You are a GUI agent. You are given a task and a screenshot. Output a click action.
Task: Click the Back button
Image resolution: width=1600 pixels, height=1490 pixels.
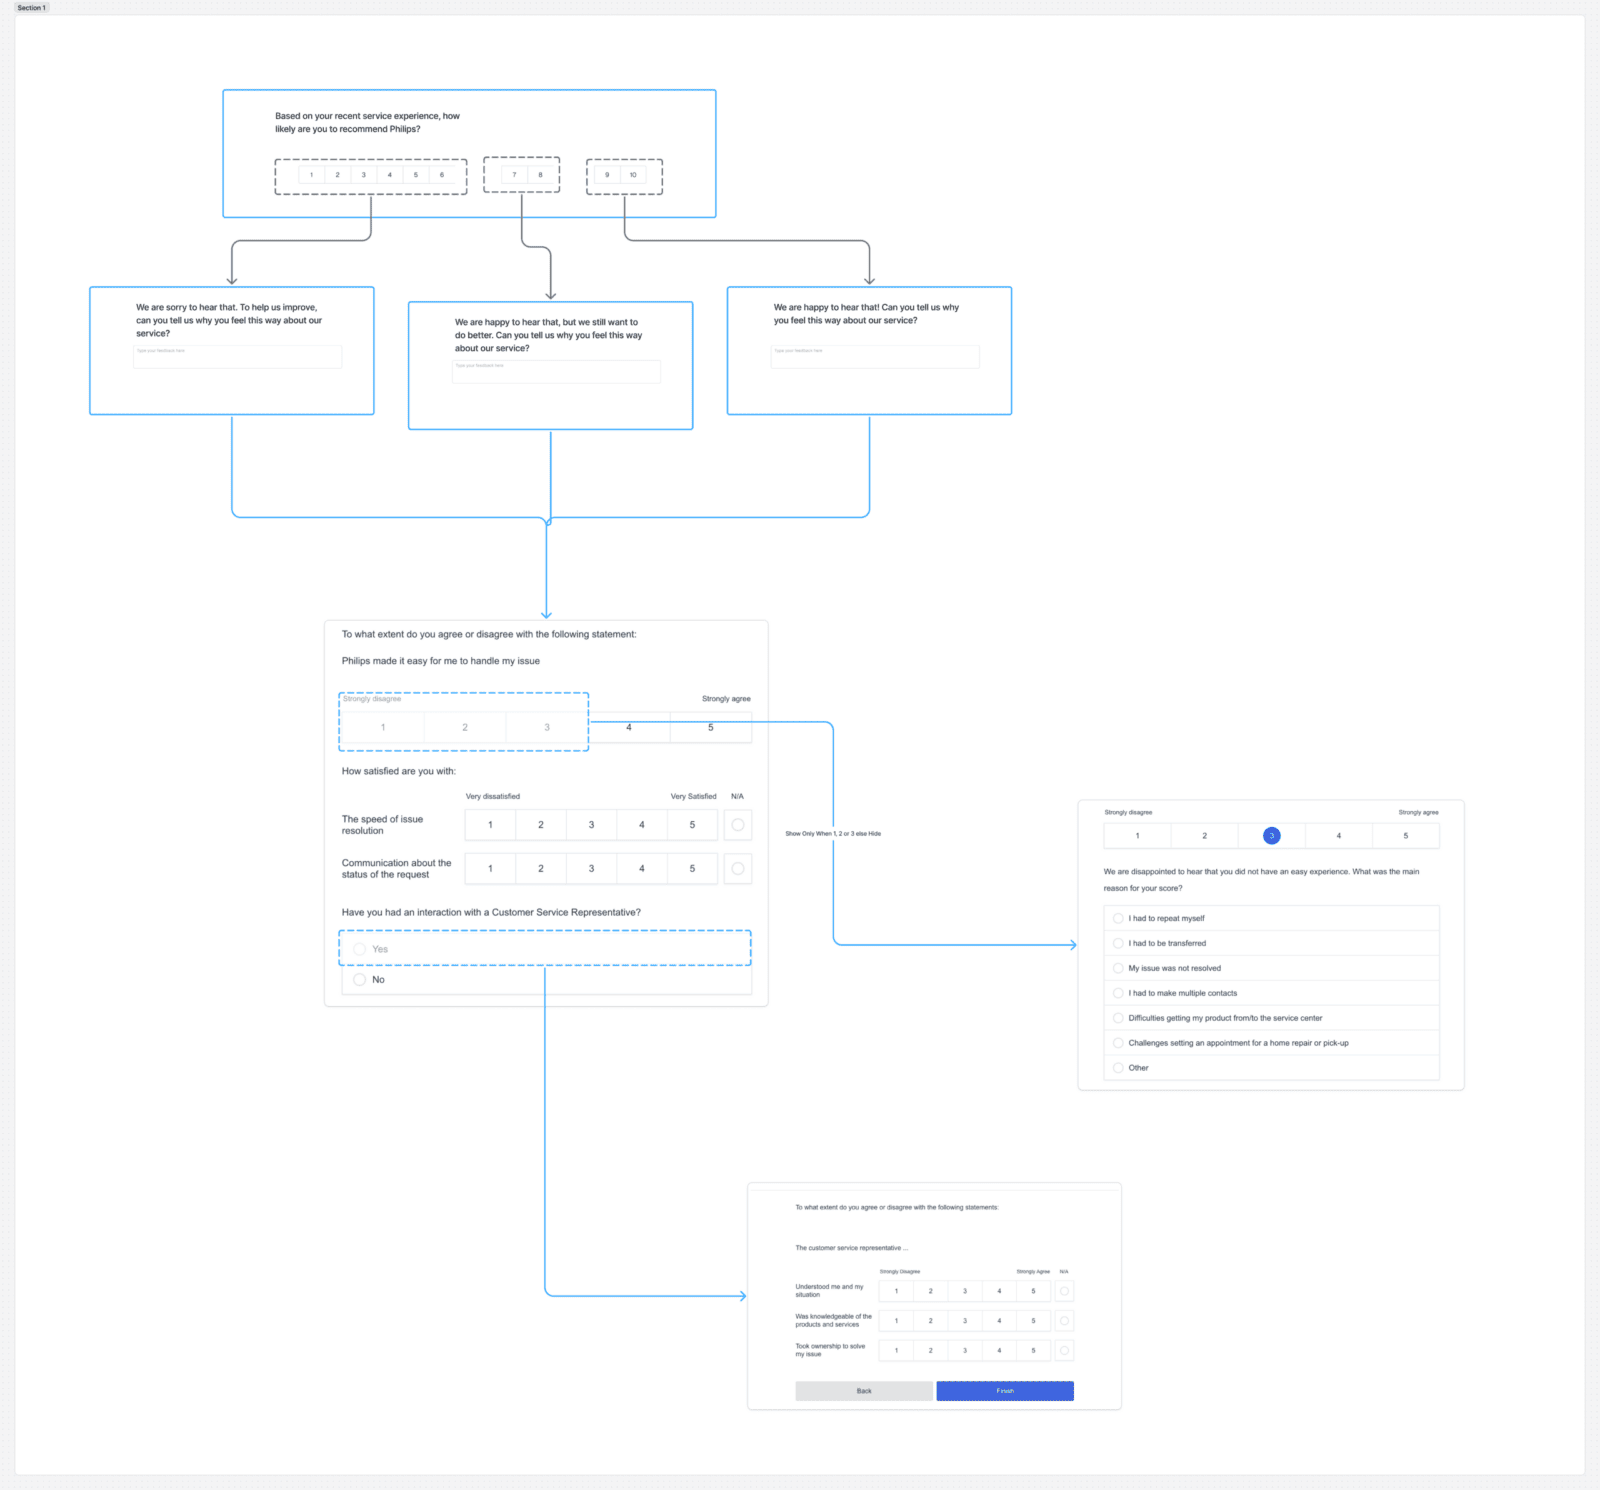click(864, 1391)
